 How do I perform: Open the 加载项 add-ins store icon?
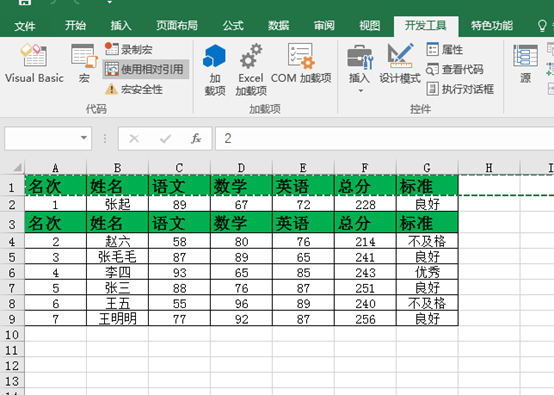click(214, 70)
